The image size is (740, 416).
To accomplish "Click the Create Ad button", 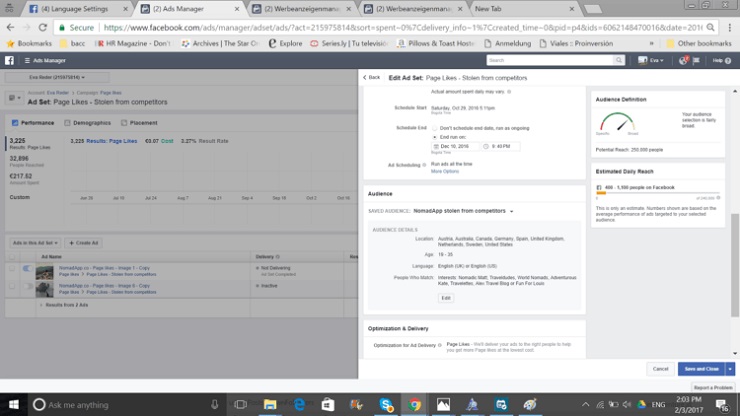I will [84, 243].
